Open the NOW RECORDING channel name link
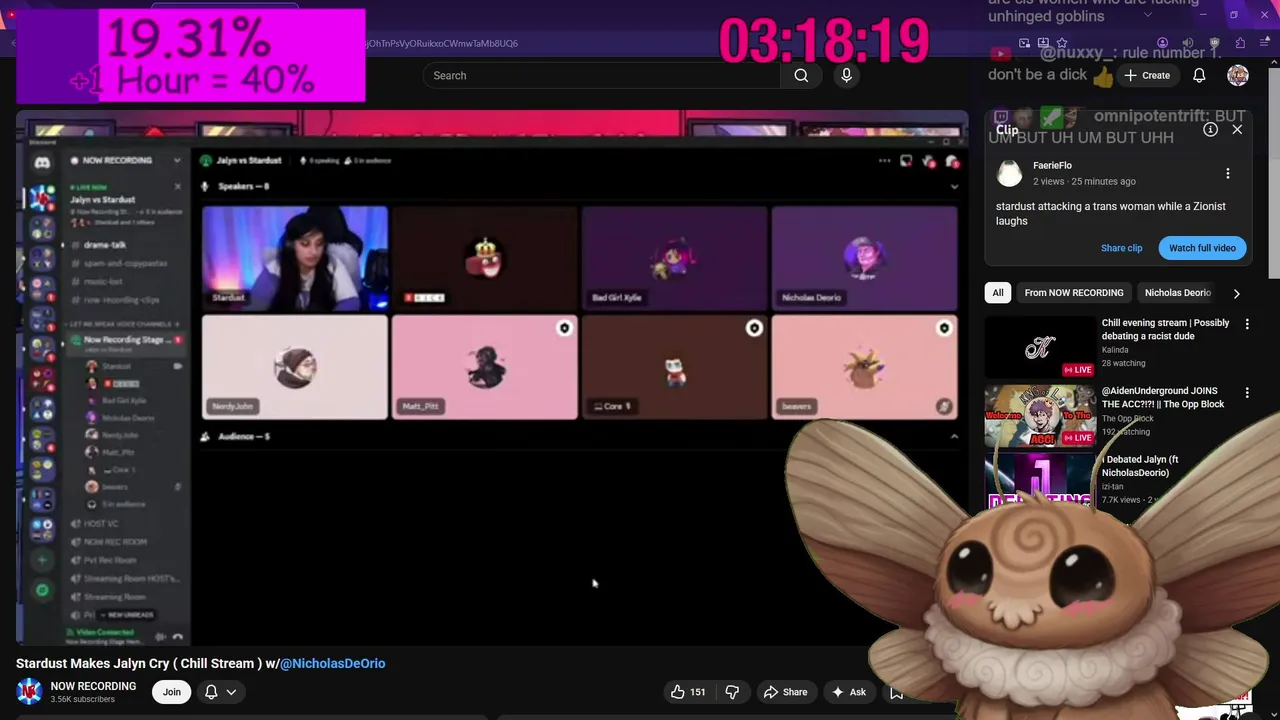1280x720 pixels. [93, 686]
